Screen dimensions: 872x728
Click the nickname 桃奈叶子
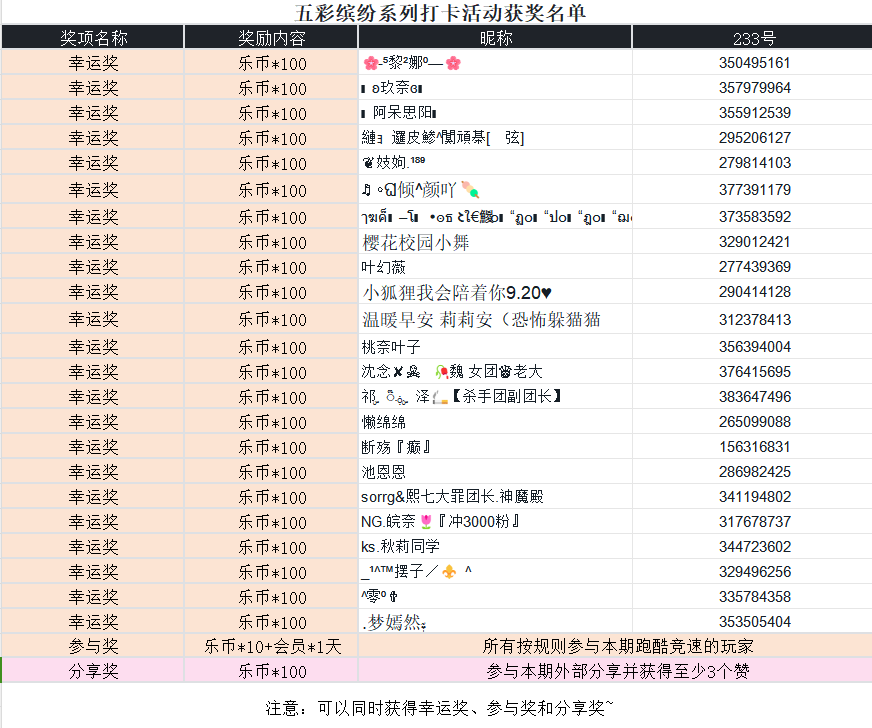tap(391, 347)
